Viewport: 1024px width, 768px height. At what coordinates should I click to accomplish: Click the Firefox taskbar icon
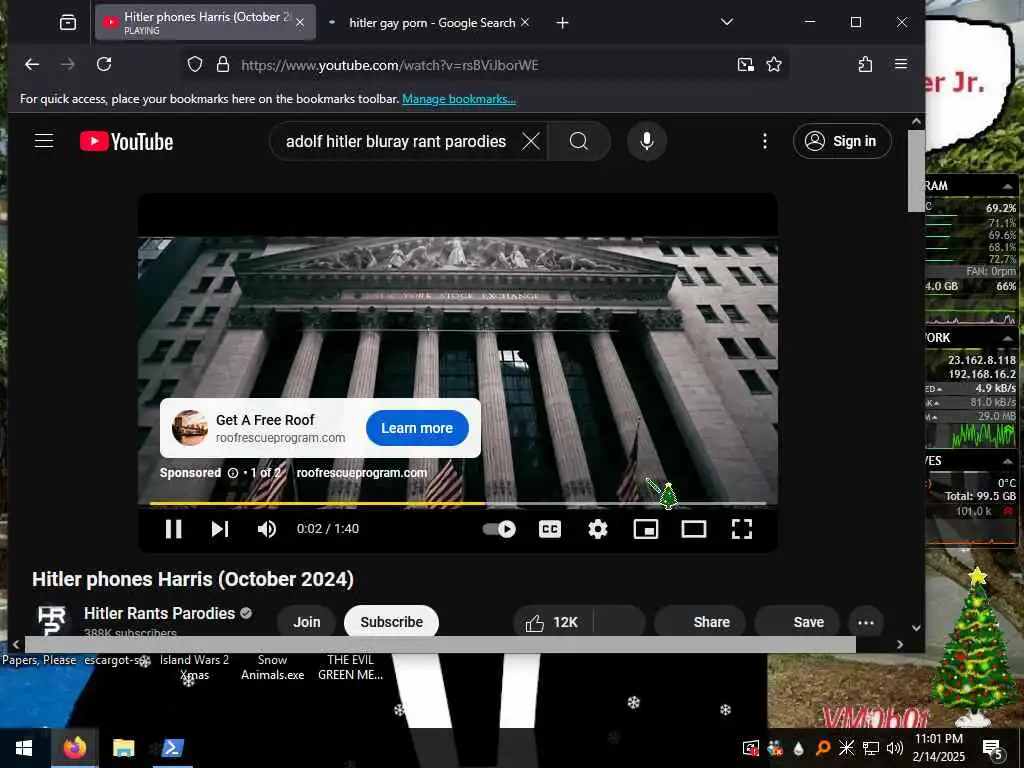(74, 748)
